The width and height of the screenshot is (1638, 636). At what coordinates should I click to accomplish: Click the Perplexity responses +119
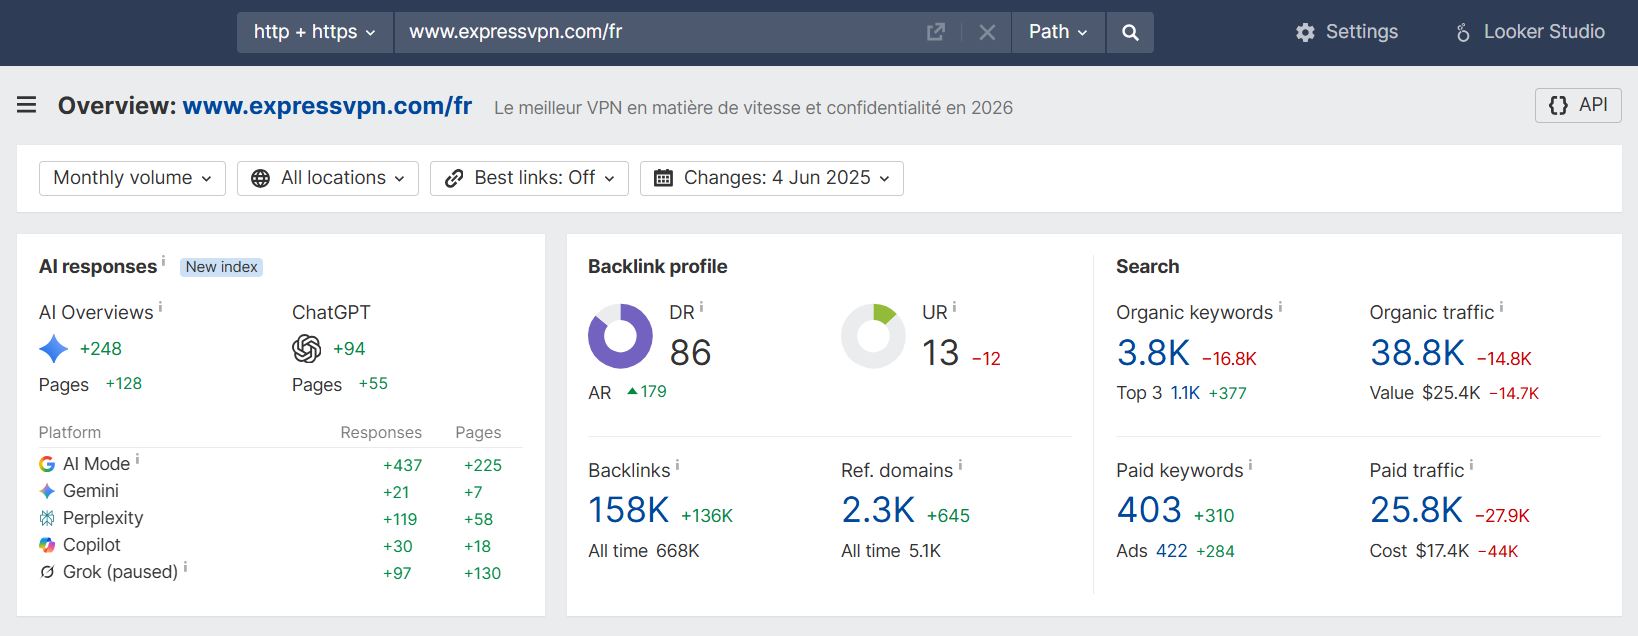(x=400, y=519)
